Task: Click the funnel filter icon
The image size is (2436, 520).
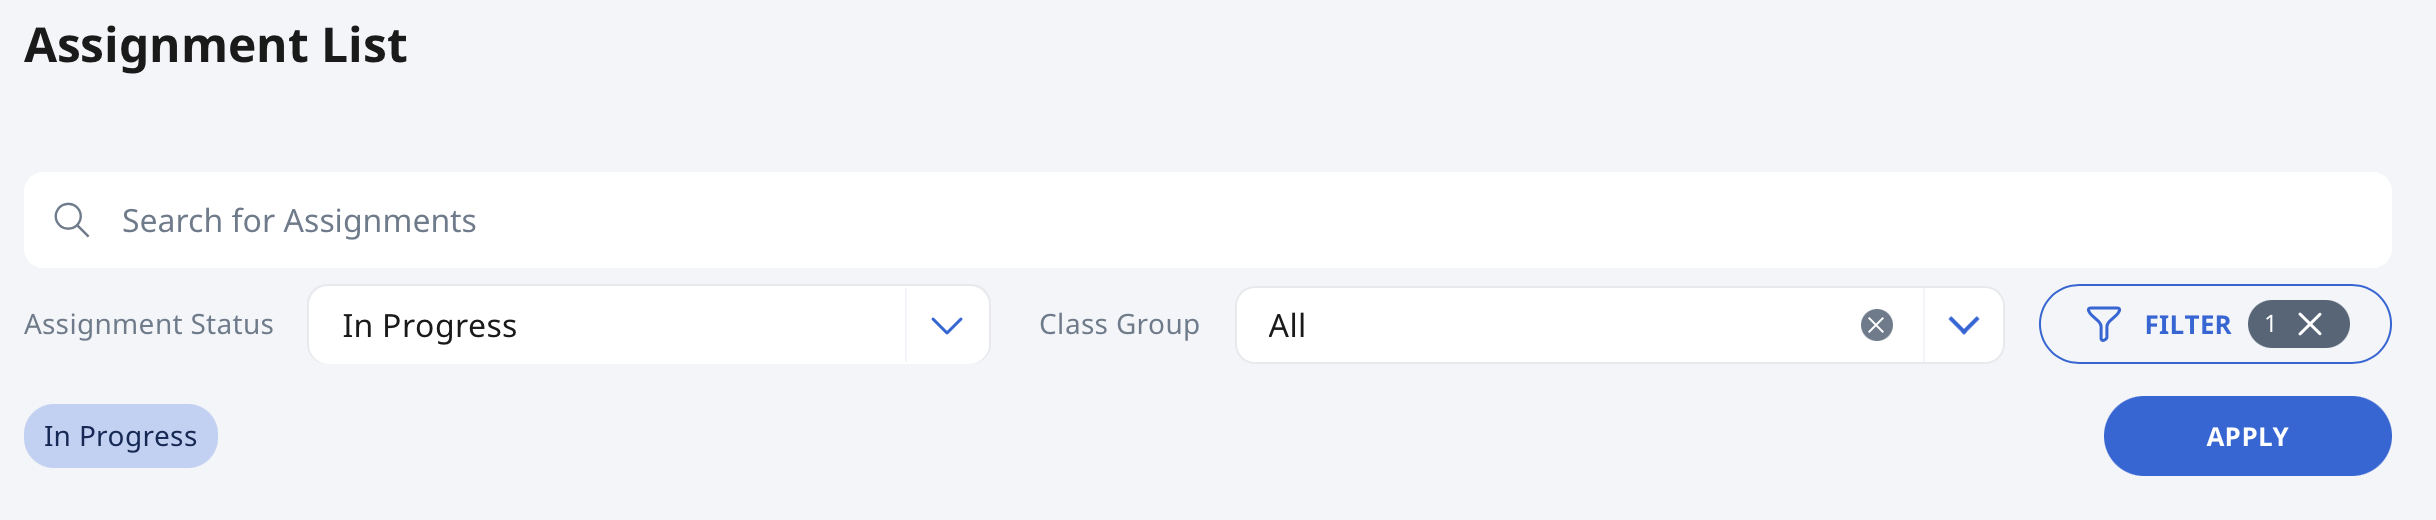Action: point(2103,324)
